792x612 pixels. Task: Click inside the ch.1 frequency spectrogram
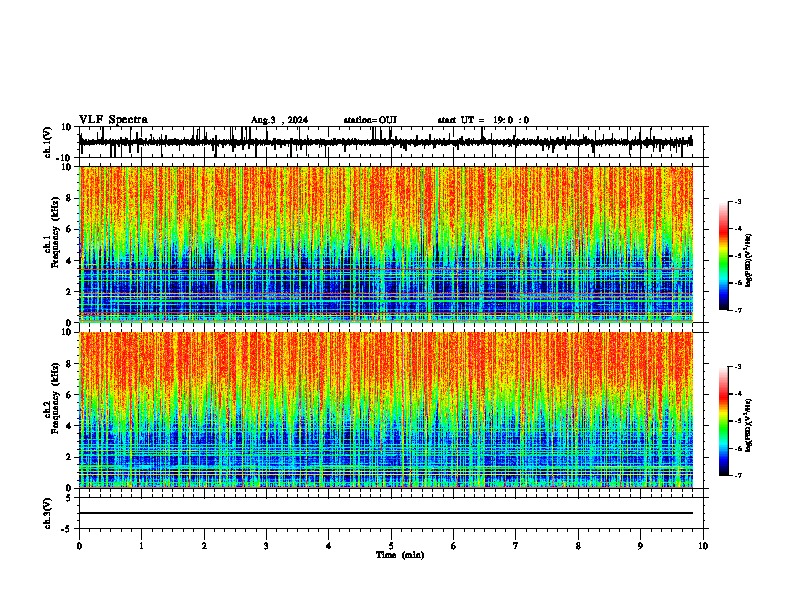tap(386, 244)
